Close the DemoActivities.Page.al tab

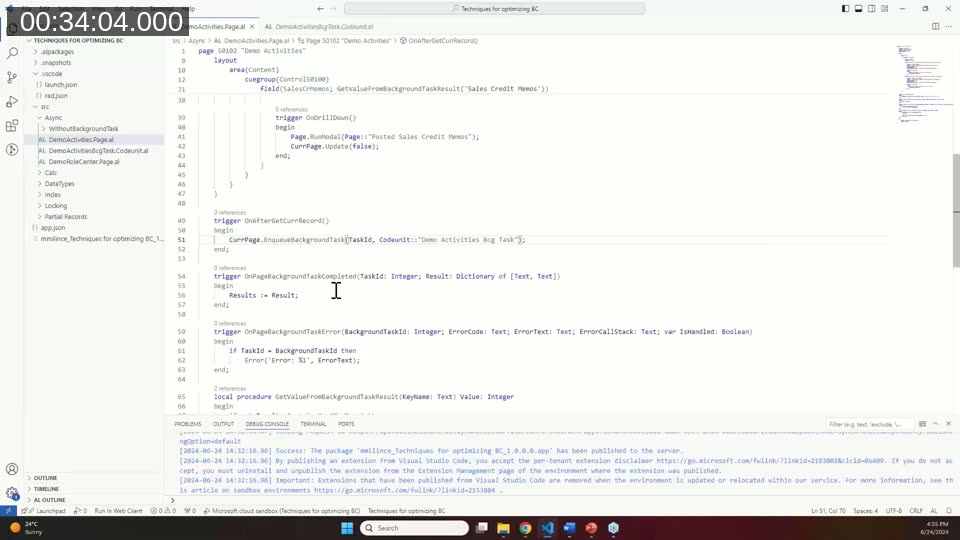pyautogui.click(x=252, y=26)
